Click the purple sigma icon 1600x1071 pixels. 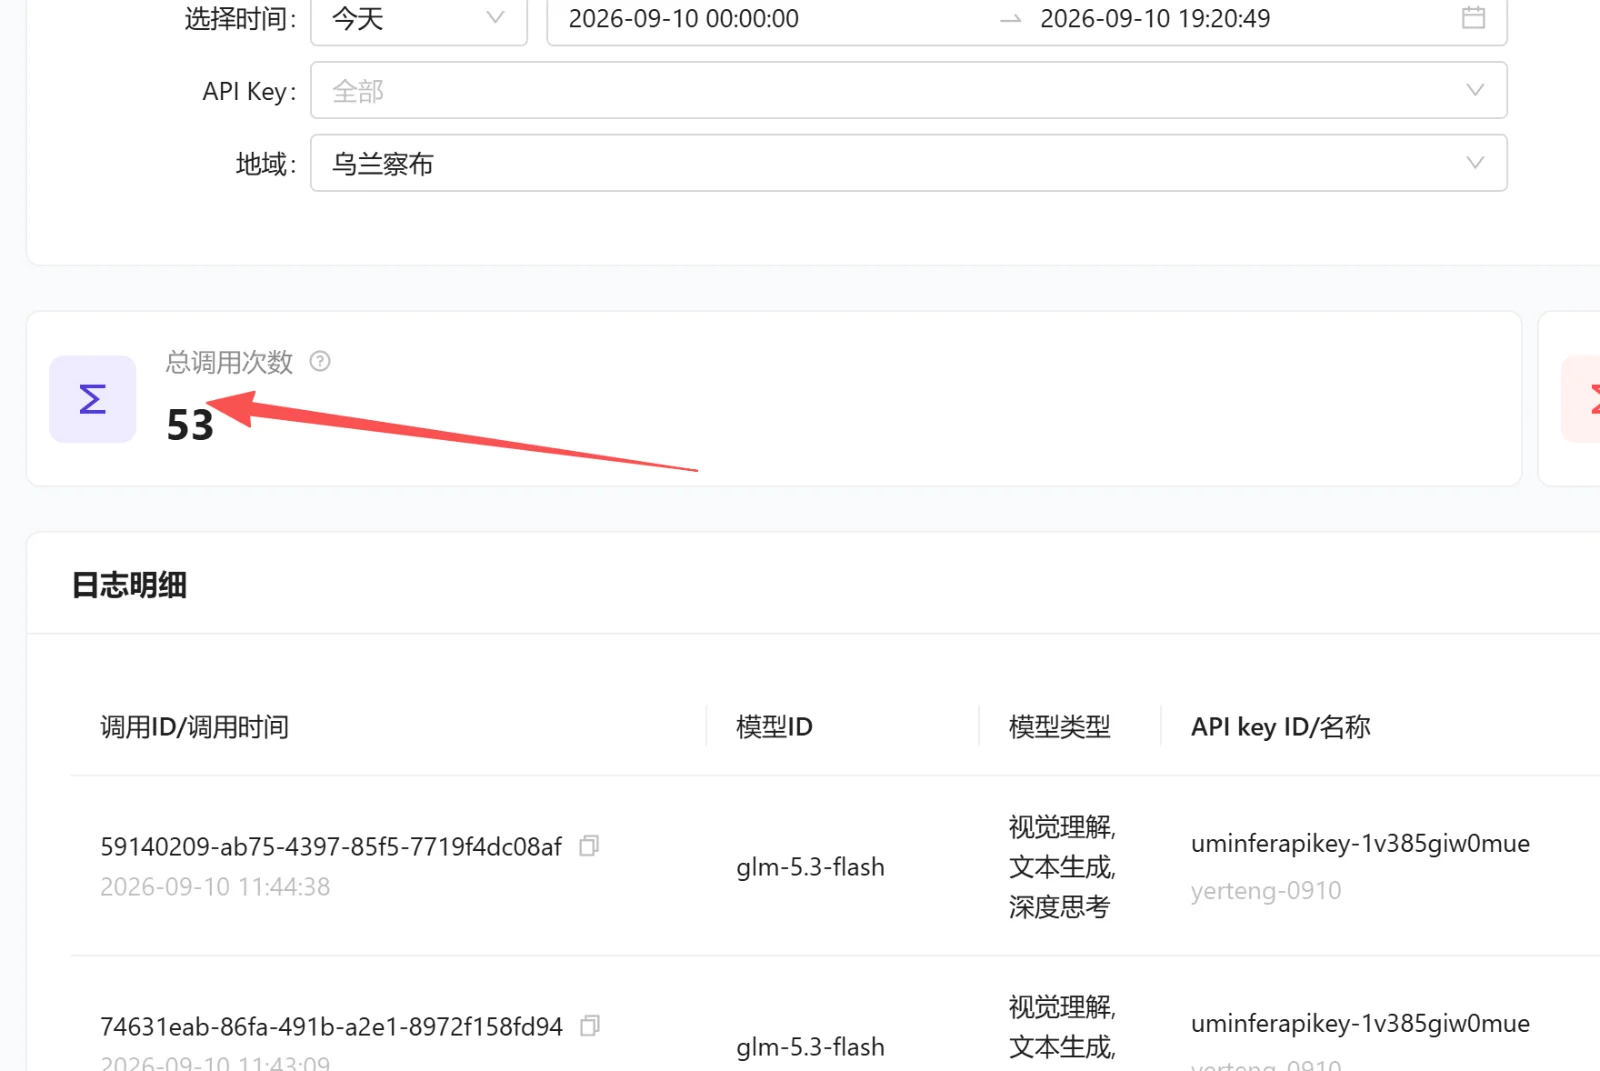[93, 399]
